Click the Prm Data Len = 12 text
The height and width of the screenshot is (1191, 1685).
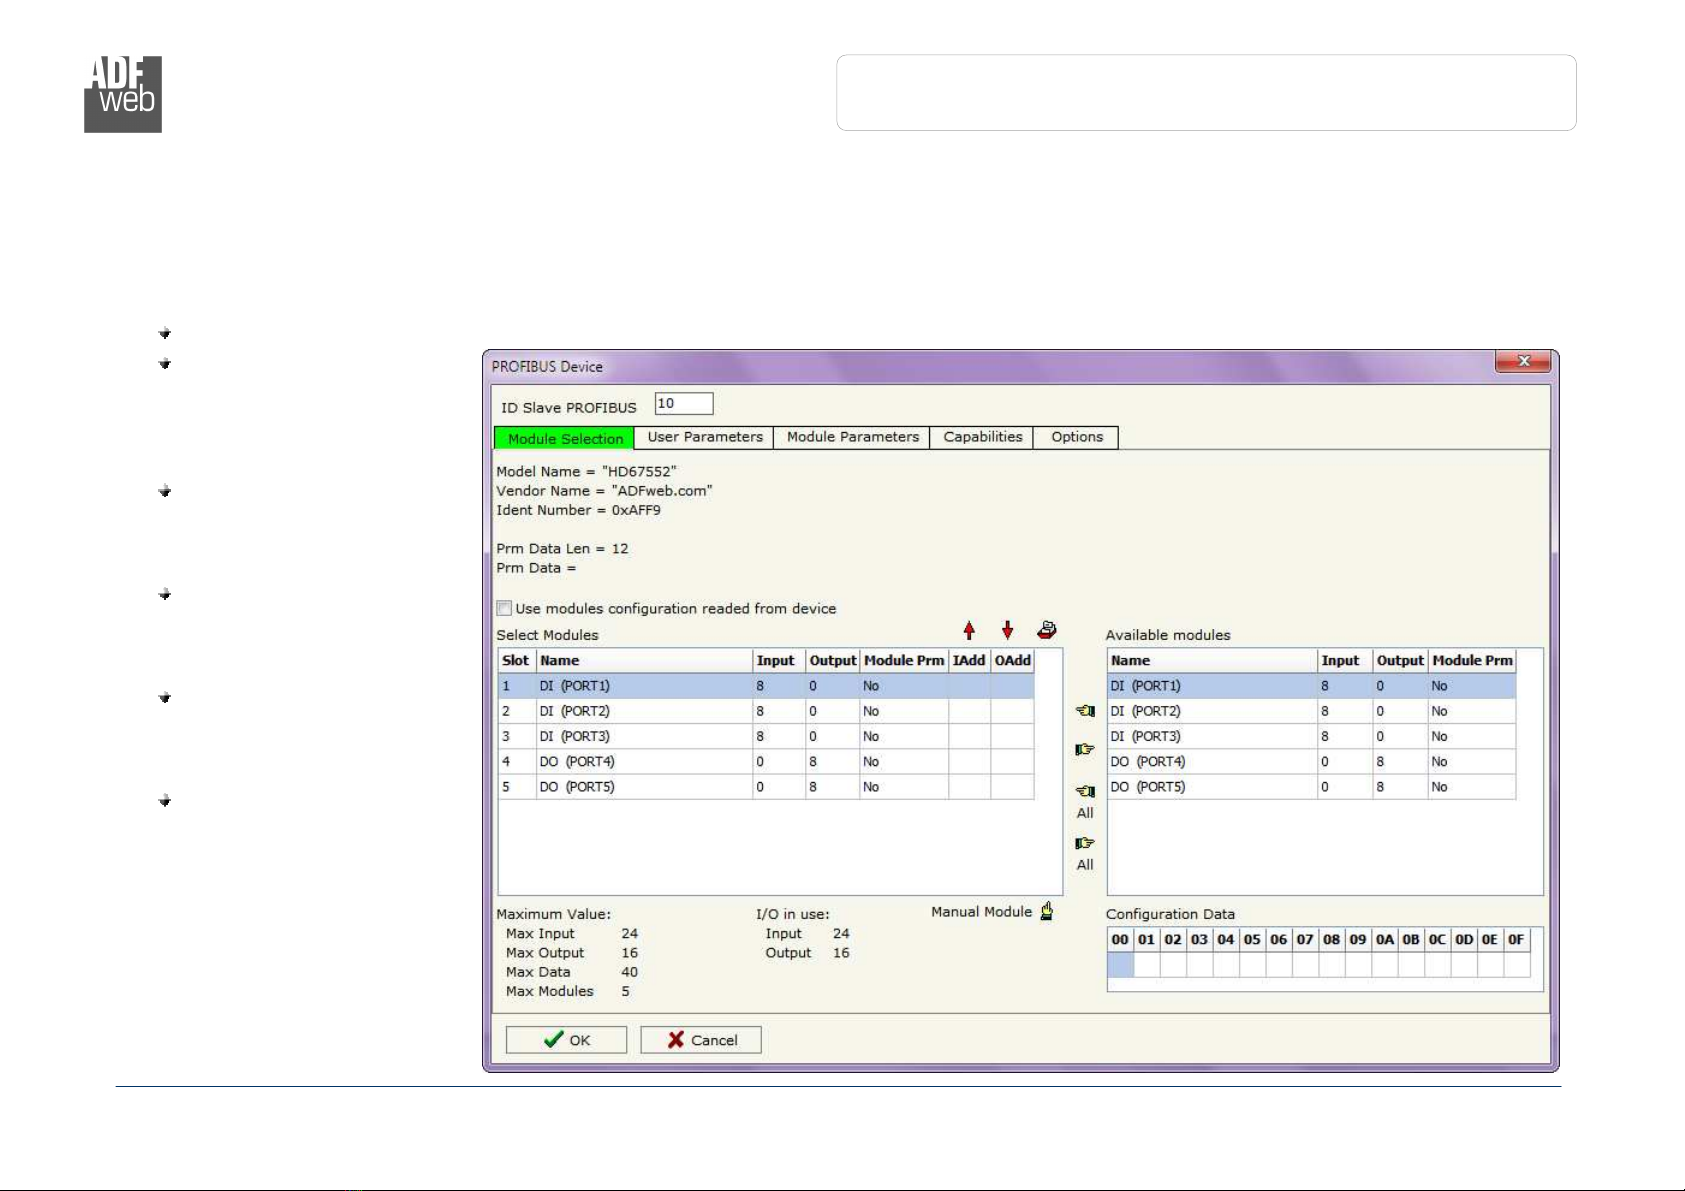point(563,549)
